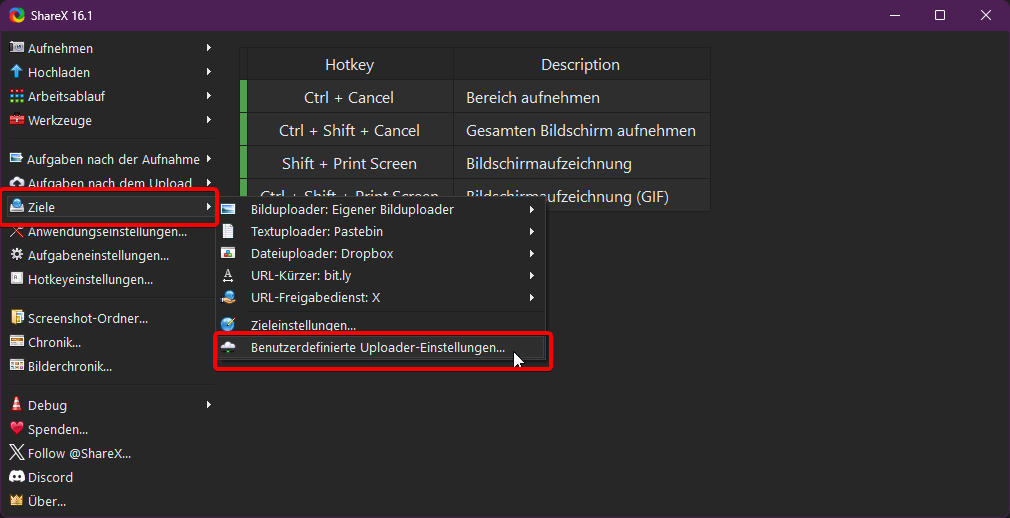Select Dateiuploader: Dropbox menu item
This screenshot has width=1010, height=518.
pos(321,254)
